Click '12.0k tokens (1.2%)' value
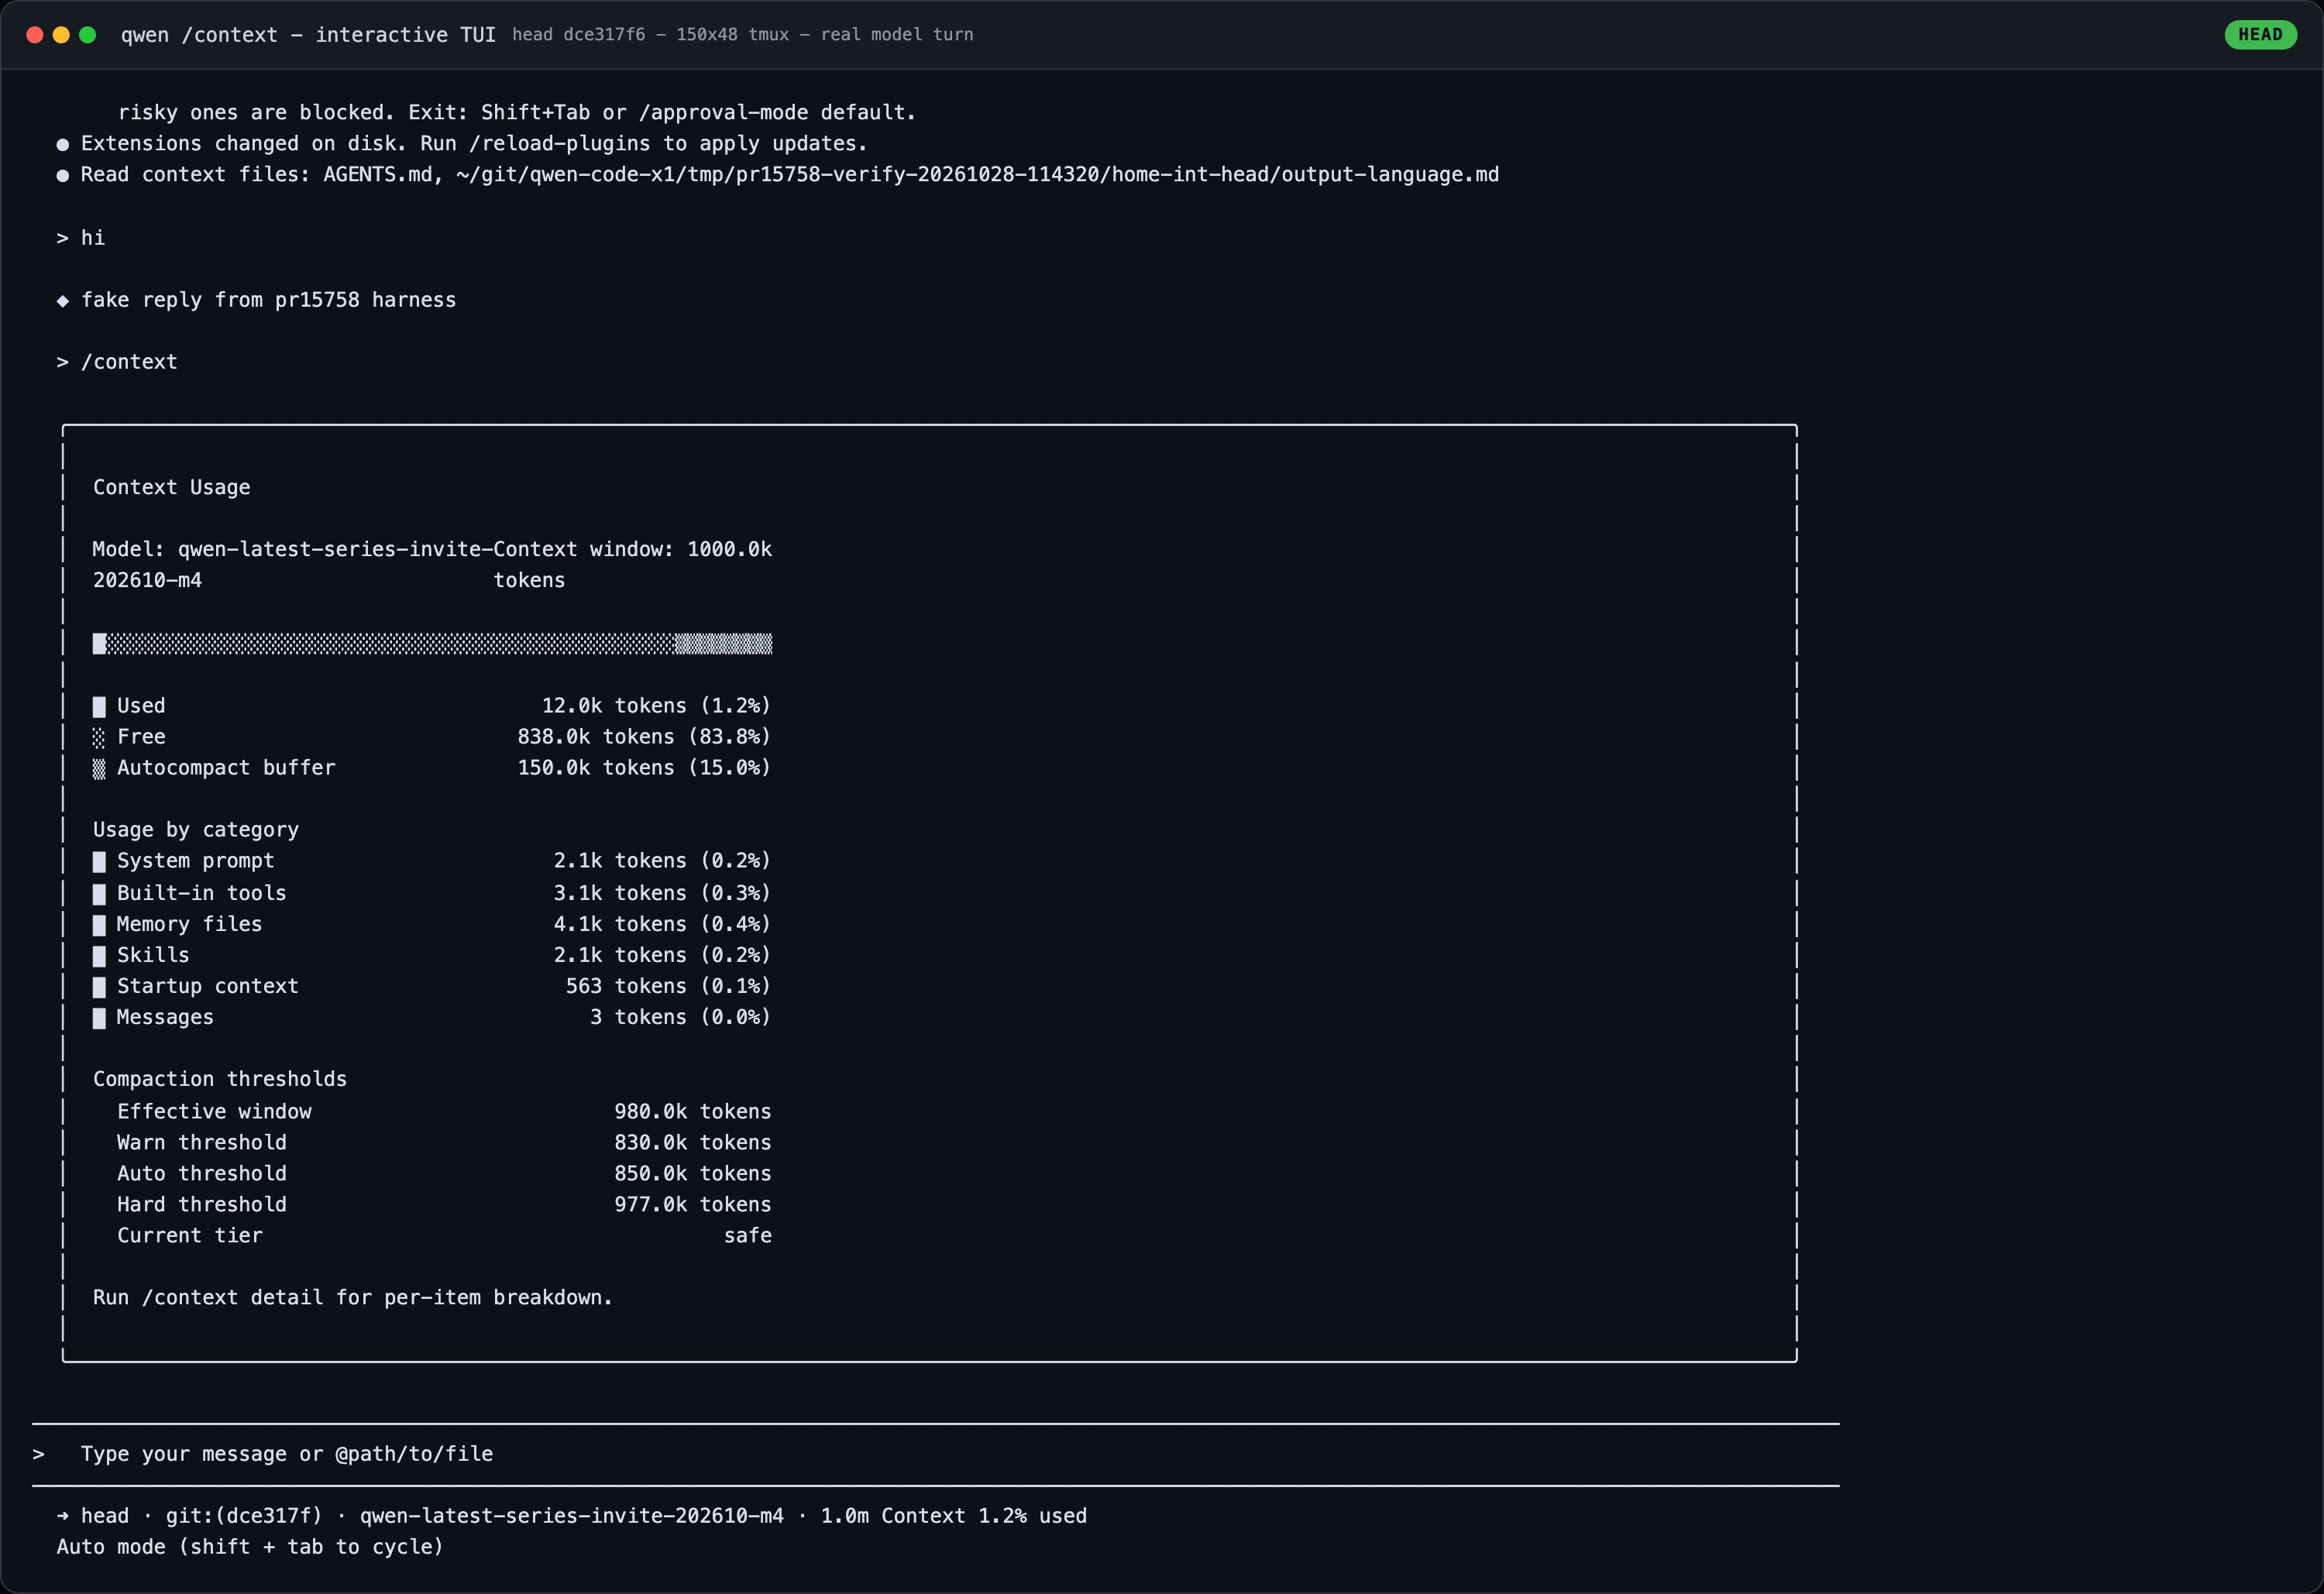Screen dimensions: 2324x1594 click(x=656, y=705)
